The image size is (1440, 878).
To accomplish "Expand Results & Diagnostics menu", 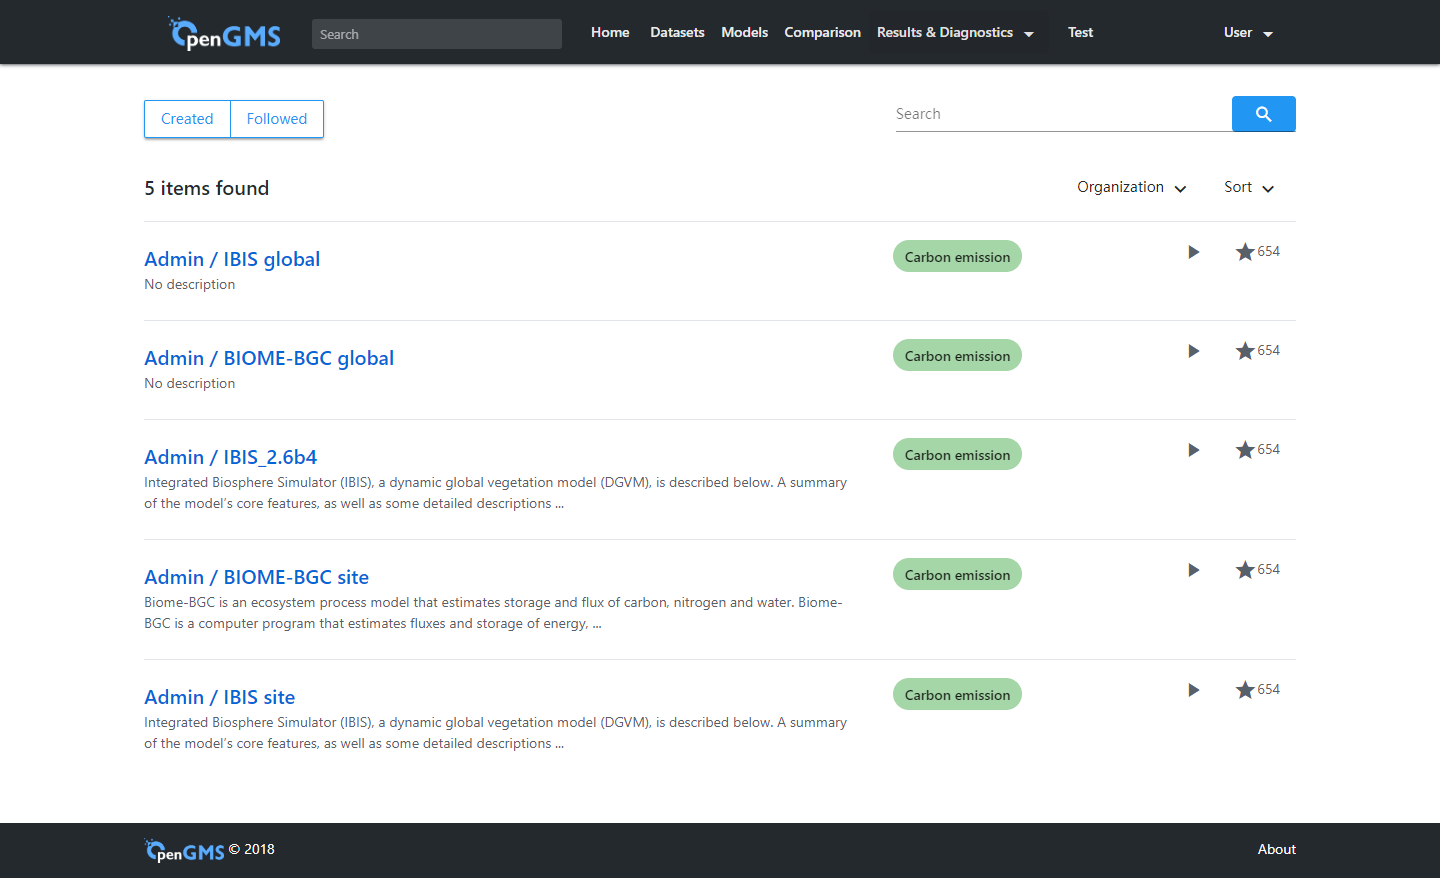I will [x=954, y=33].
